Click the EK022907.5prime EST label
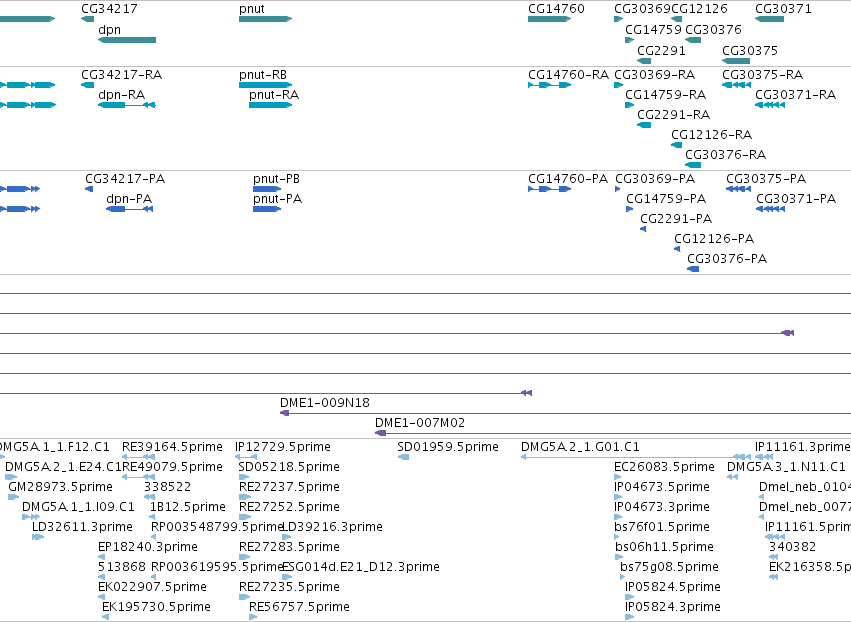 pyautogui.click(x=153, y=587)
